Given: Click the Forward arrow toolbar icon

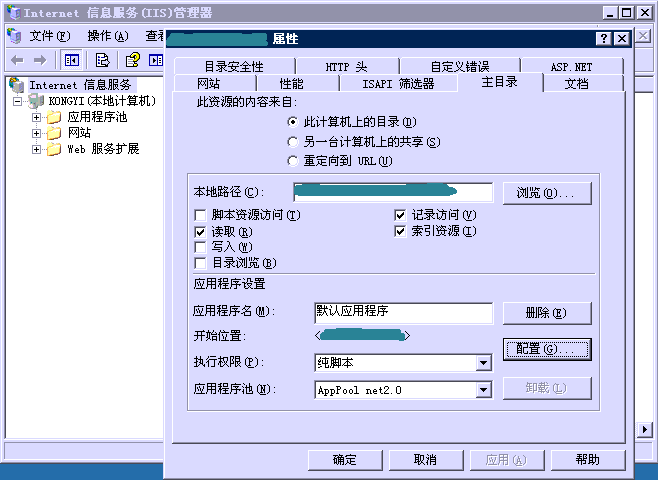Looking at the screenshot, I should [x=42, y=60].
